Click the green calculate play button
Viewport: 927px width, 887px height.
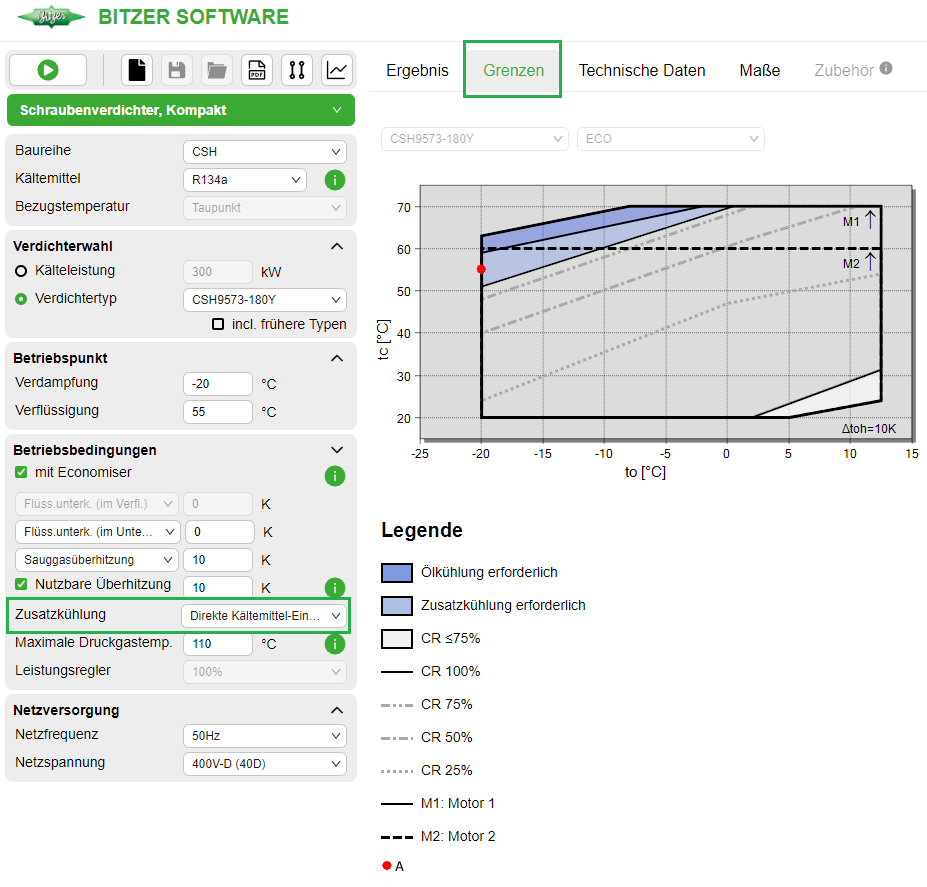[x=48, y=70]
